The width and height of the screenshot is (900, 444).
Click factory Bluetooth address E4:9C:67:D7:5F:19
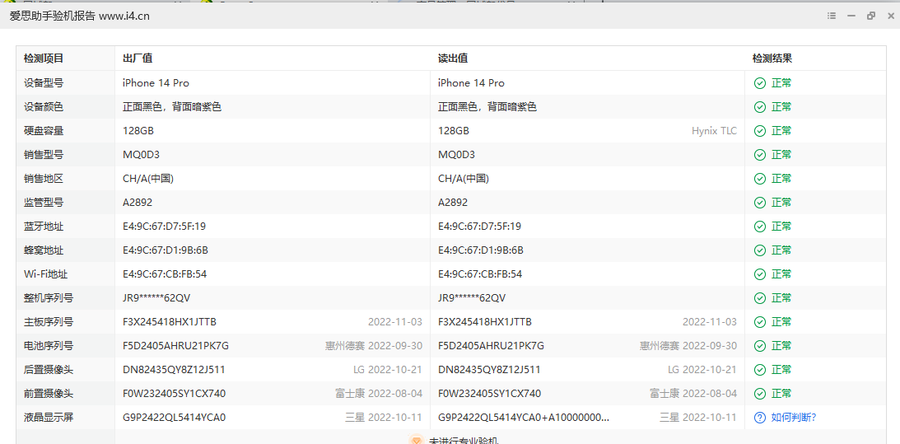[x=164, y=227]
